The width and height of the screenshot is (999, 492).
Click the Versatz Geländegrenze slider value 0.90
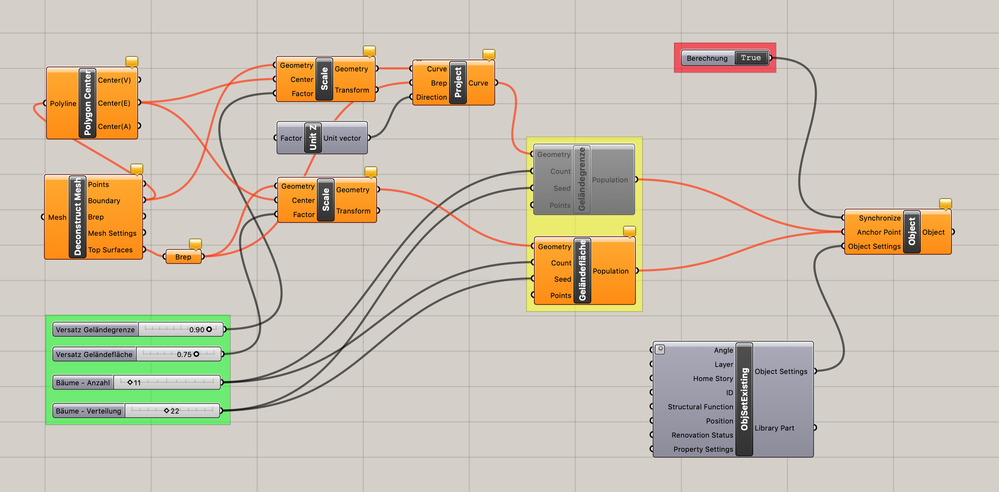[x=197, y=330]
